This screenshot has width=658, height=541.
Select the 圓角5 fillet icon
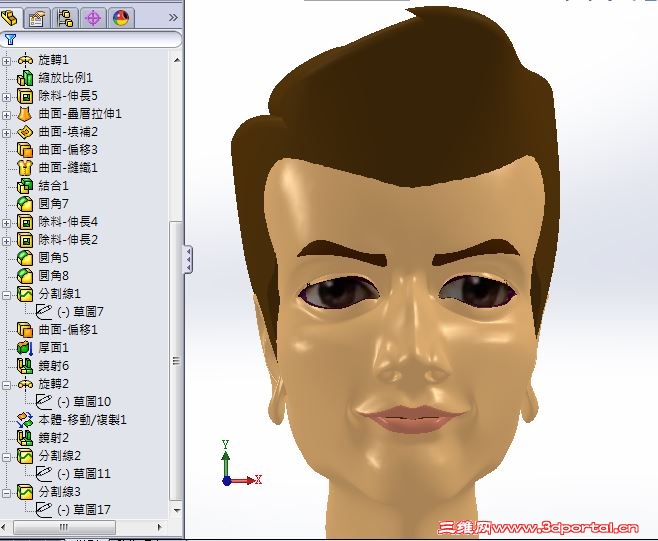[x=25, y=258]
